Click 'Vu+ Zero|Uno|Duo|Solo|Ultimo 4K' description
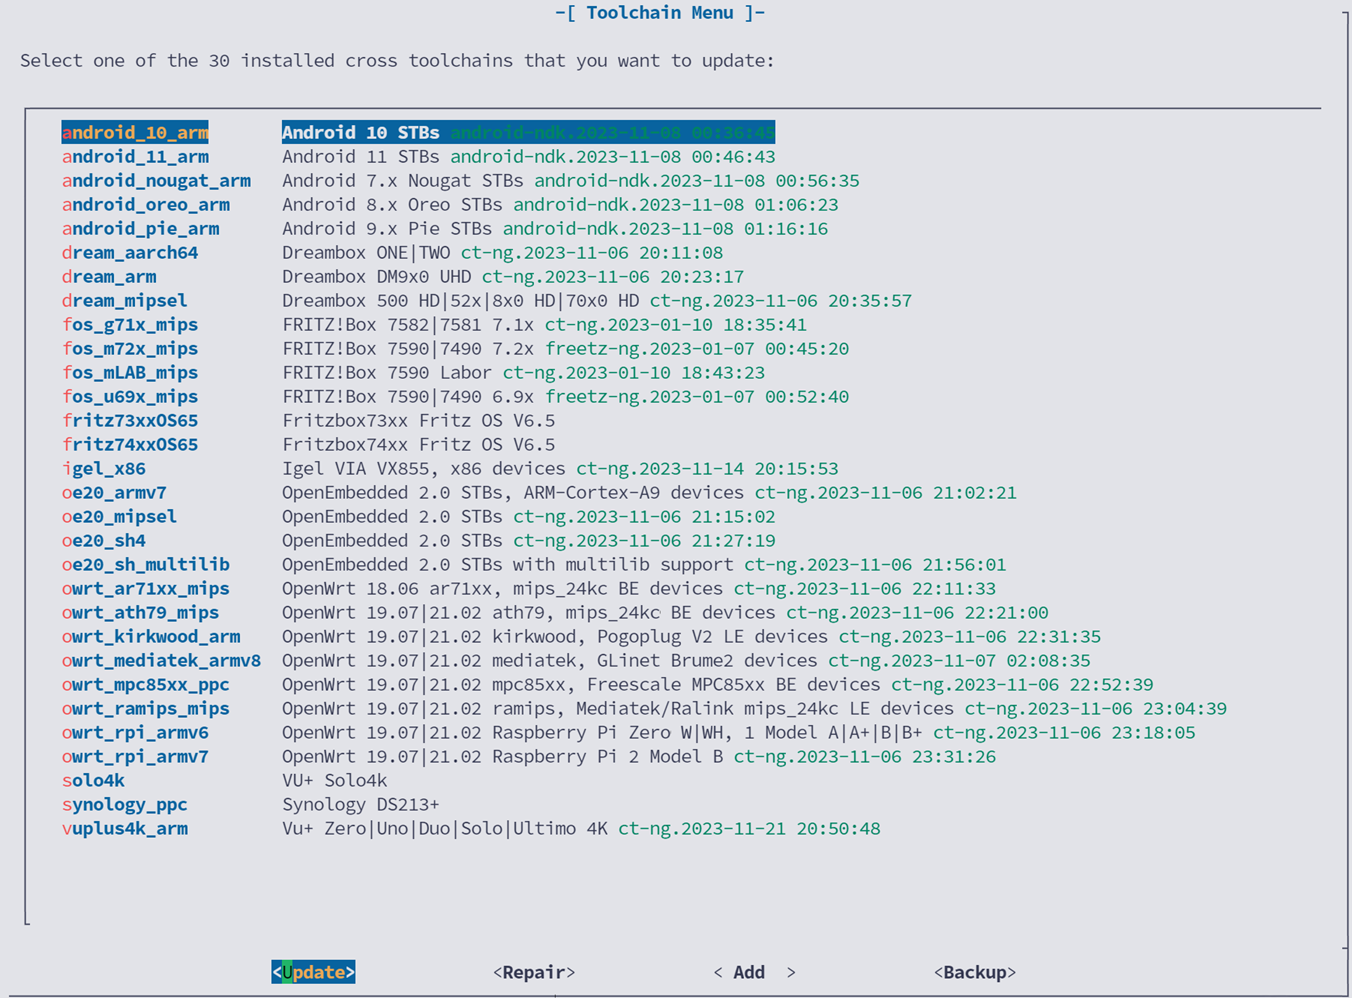This screenshot has height=998, width=1352. (x=444, y=828)
